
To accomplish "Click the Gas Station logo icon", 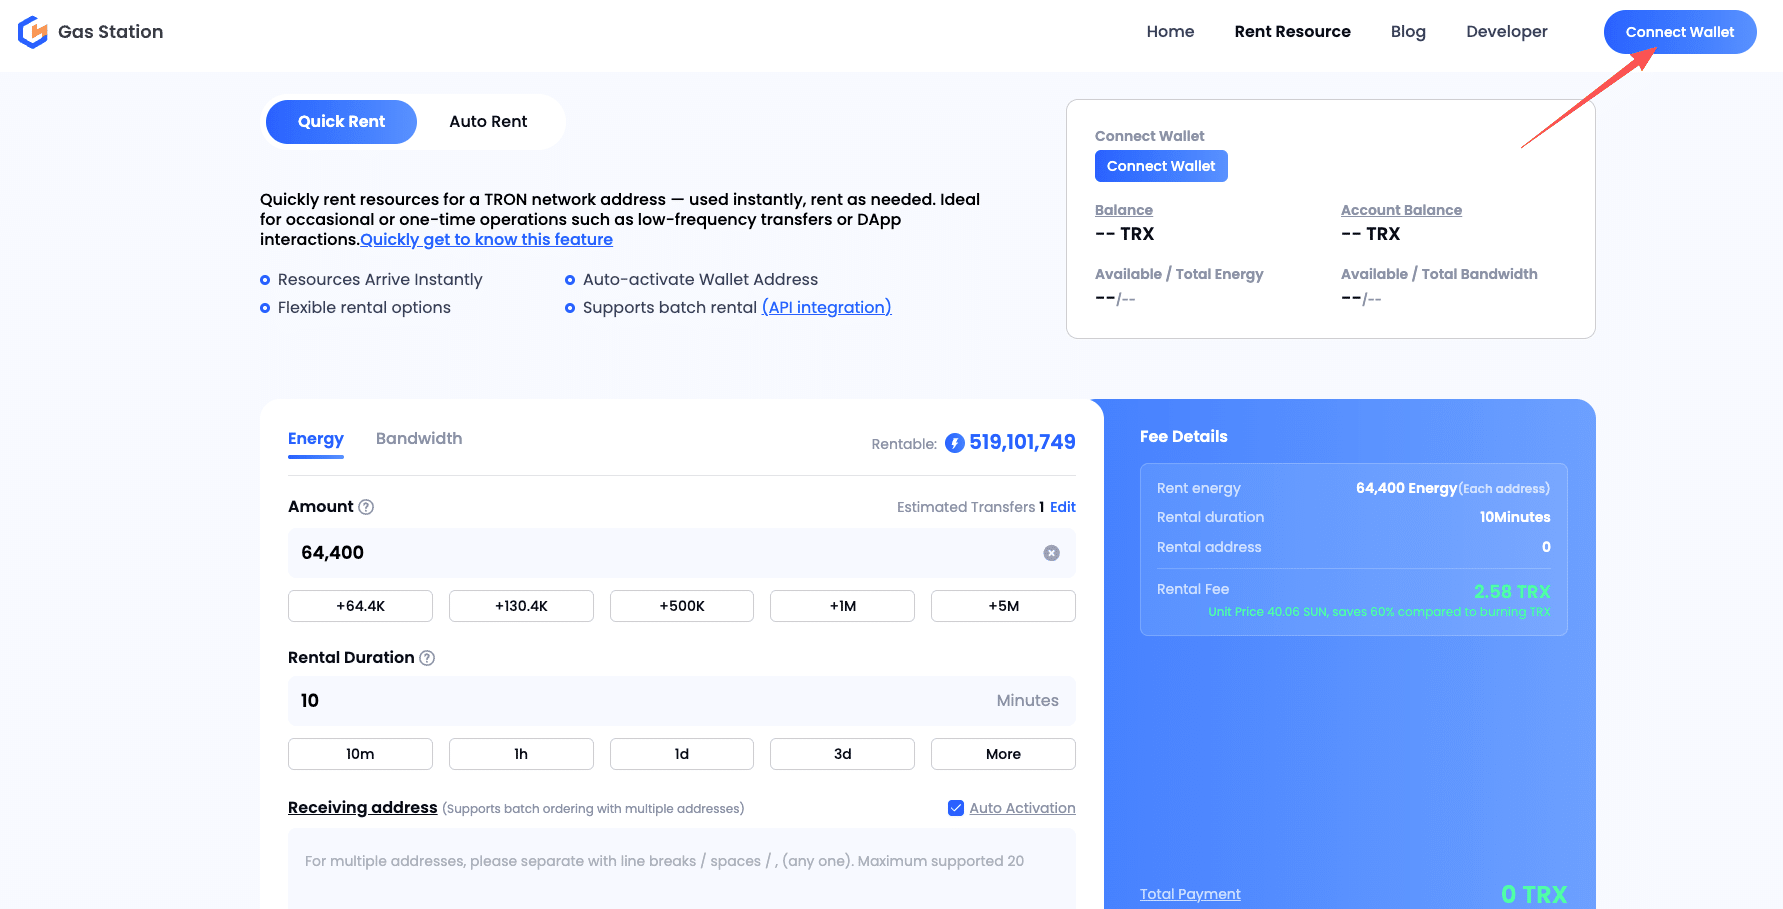I will click(33, 32).
